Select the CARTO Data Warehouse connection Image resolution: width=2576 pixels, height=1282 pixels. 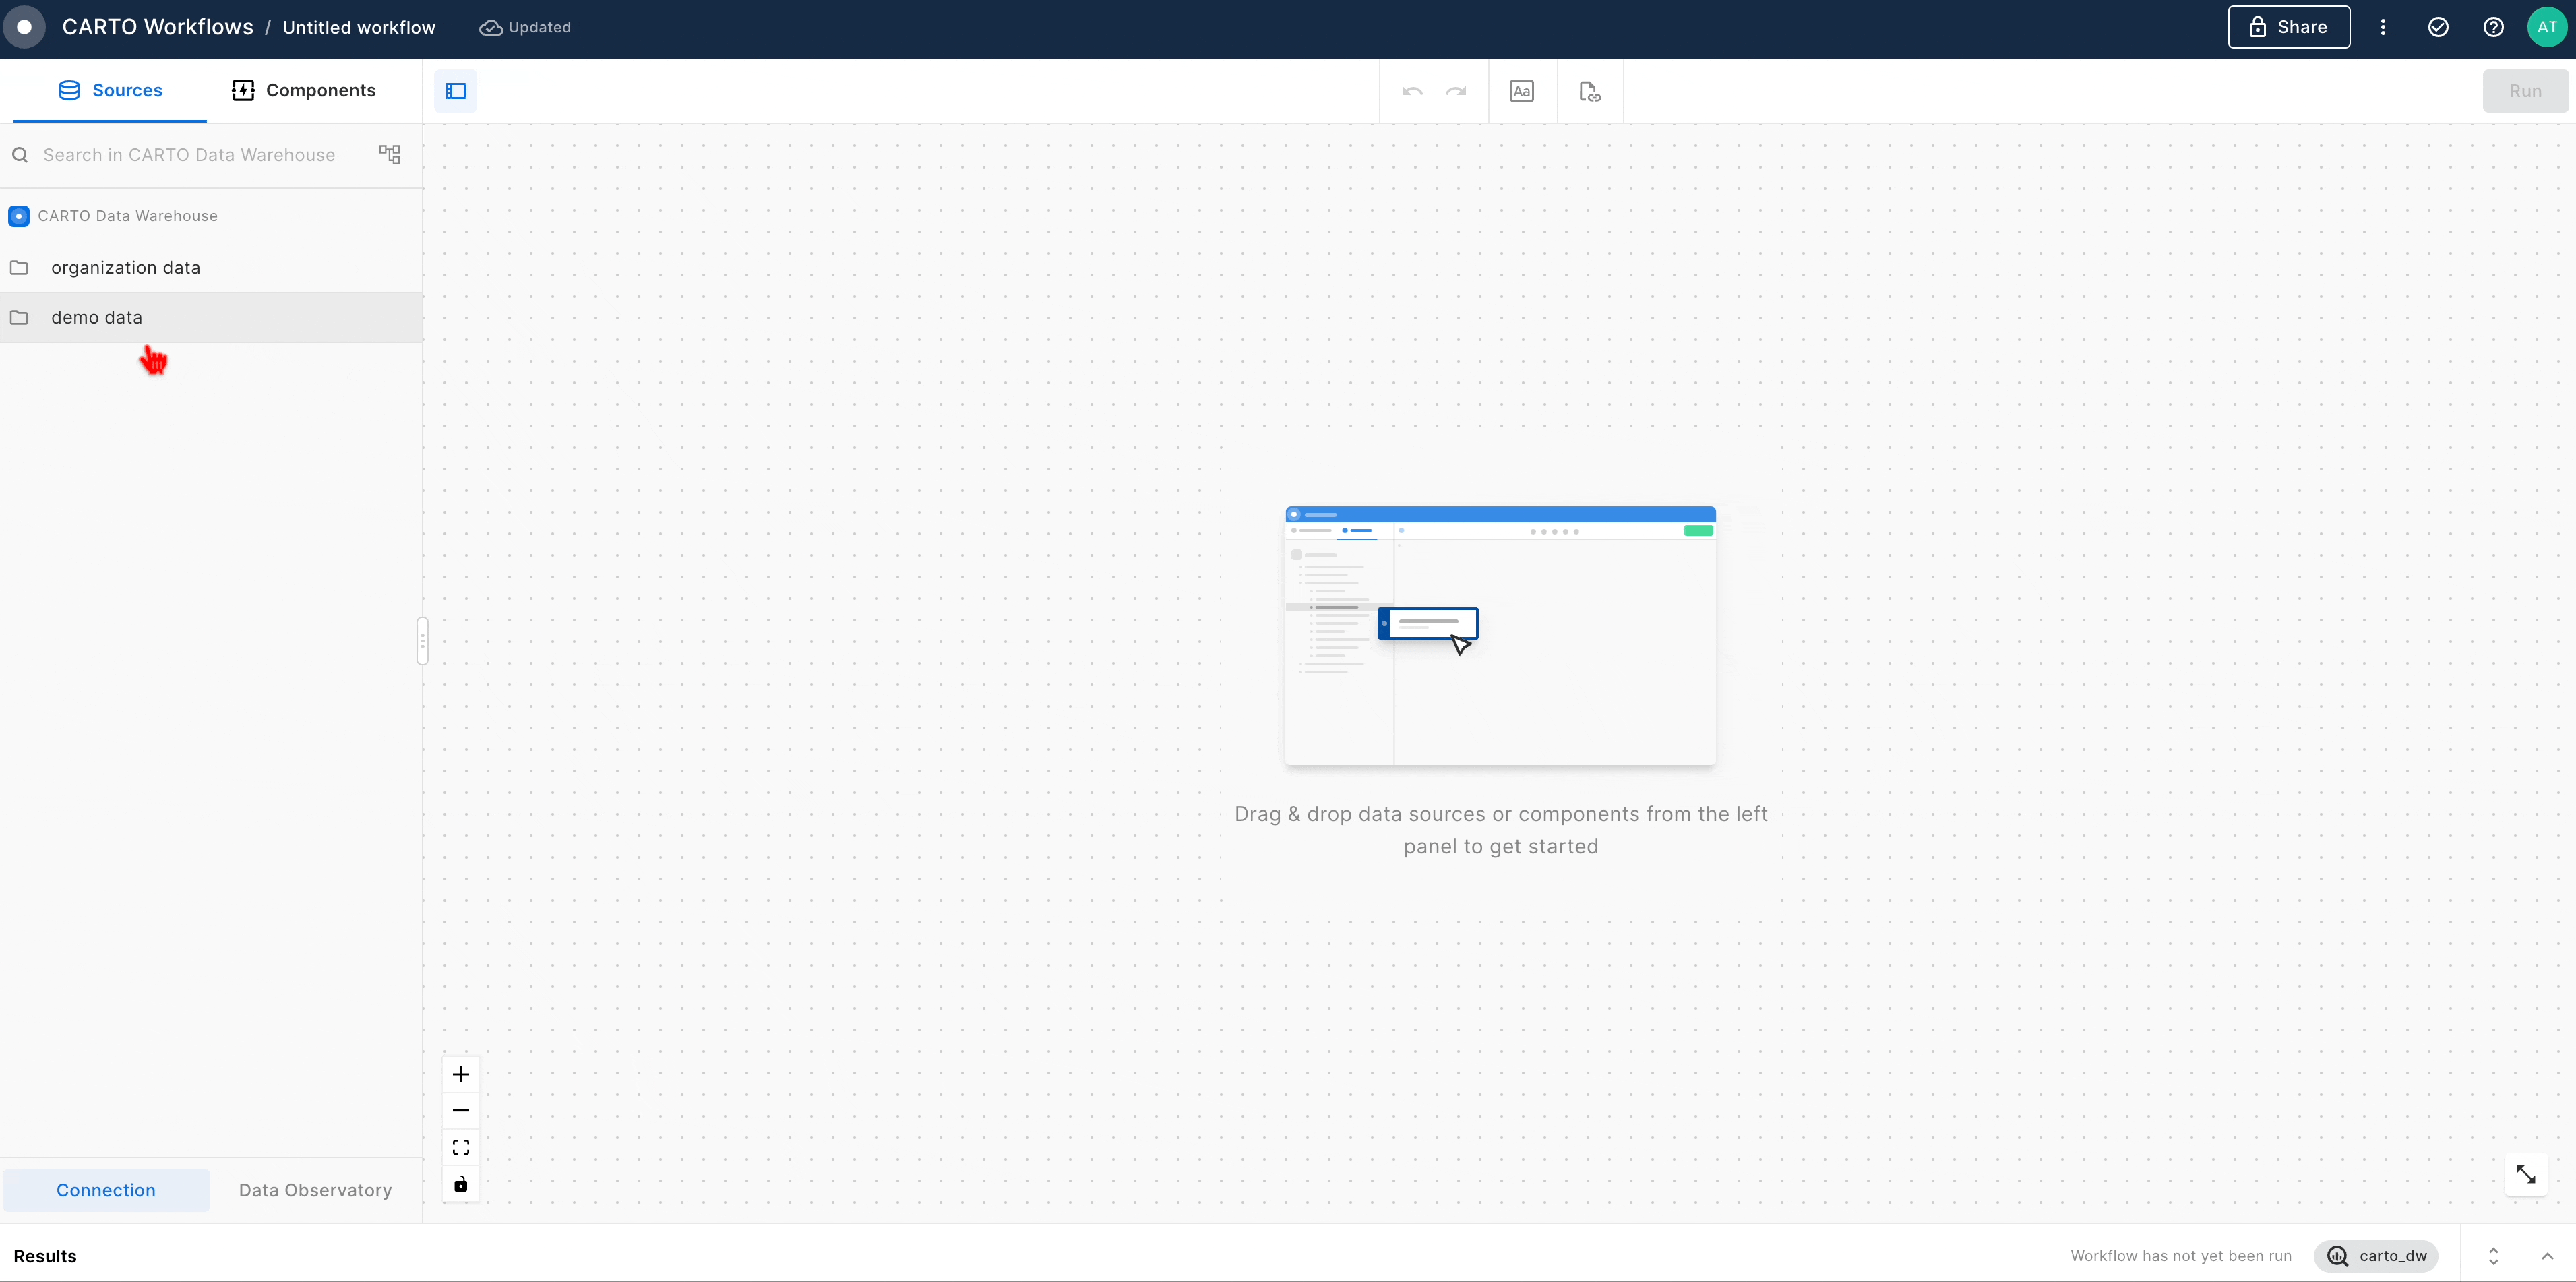(112, 216)
